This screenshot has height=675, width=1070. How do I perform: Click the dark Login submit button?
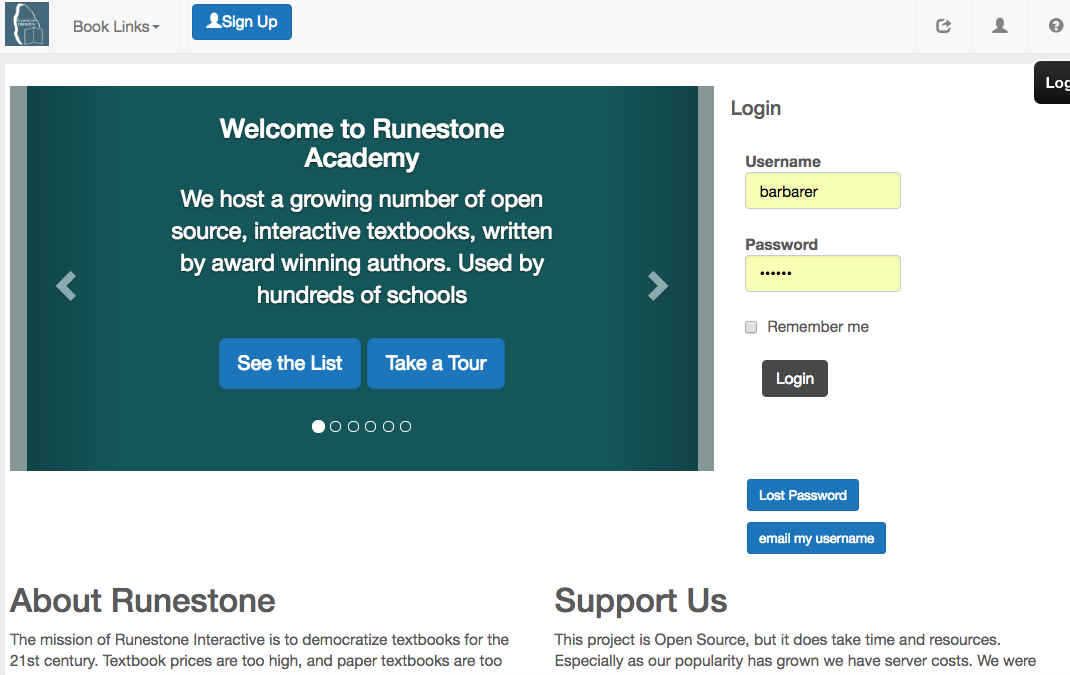coord(795,378)
